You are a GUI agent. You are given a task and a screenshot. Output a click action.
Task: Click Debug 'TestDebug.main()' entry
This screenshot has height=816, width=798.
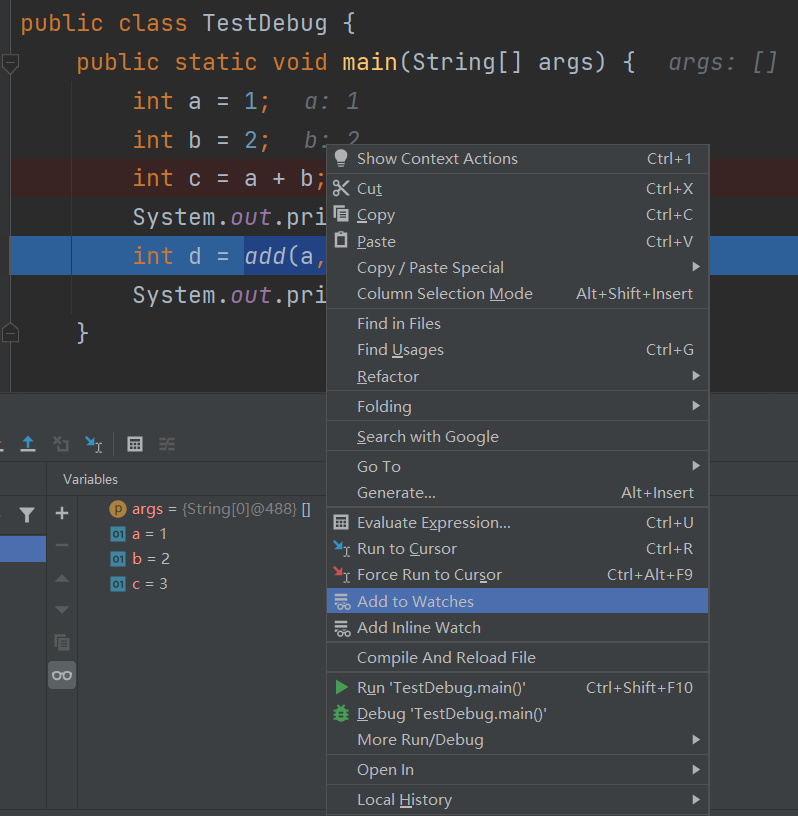click(x=452, y=714)
